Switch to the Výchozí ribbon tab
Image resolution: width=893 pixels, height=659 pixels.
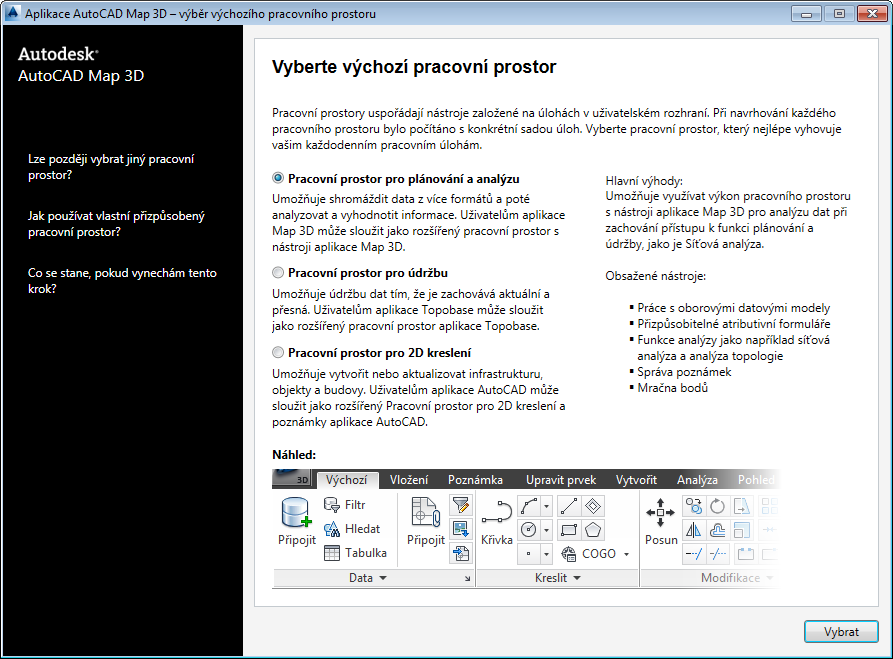tap(346, 480)
